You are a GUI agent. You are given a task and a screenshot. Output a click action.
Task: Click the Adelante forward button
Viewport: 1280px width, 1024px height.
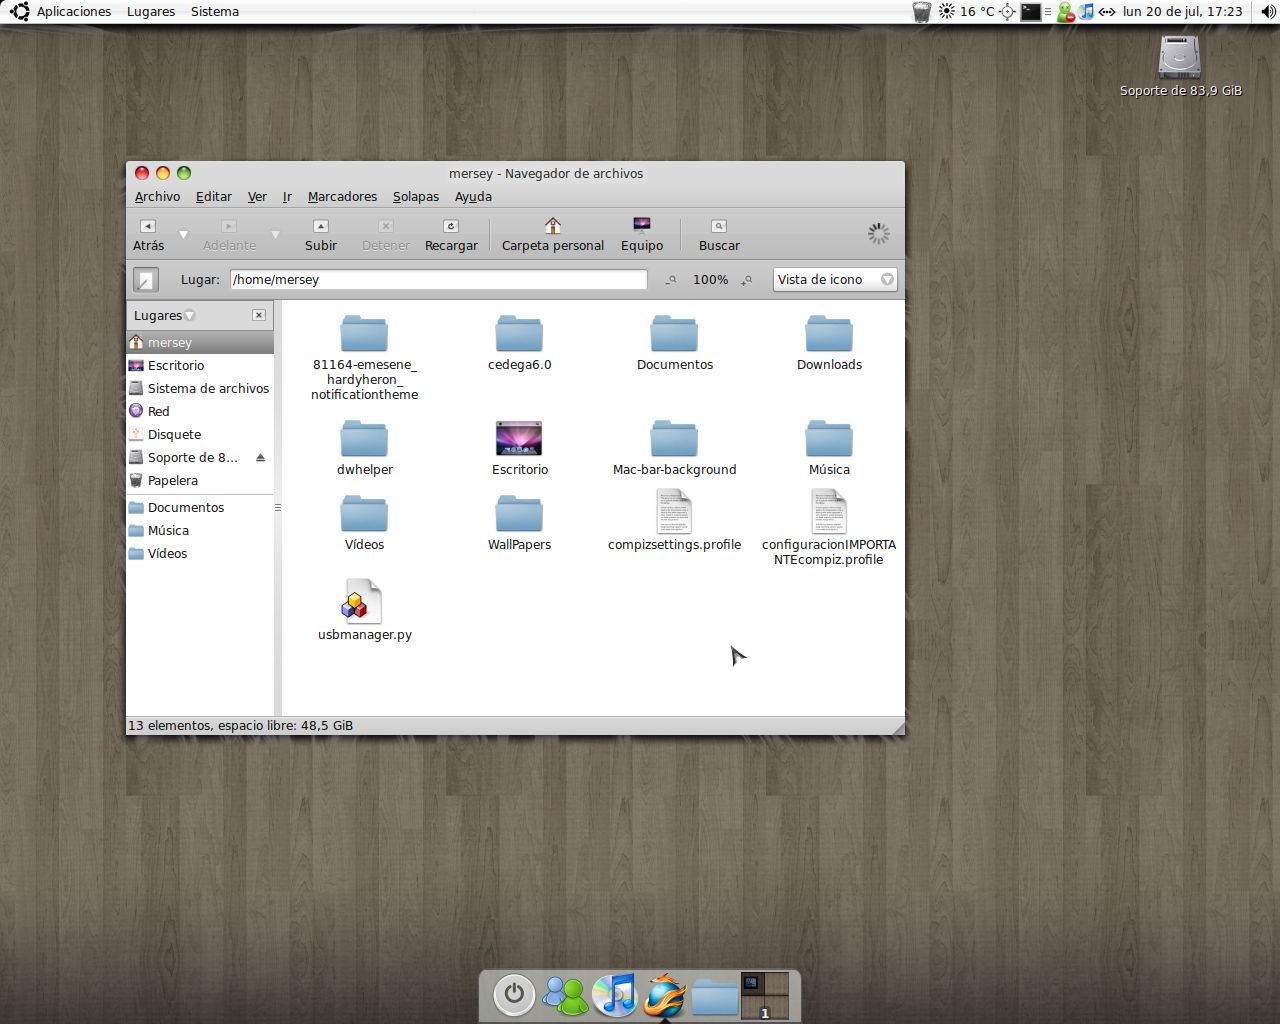click(x=229, y=235)
